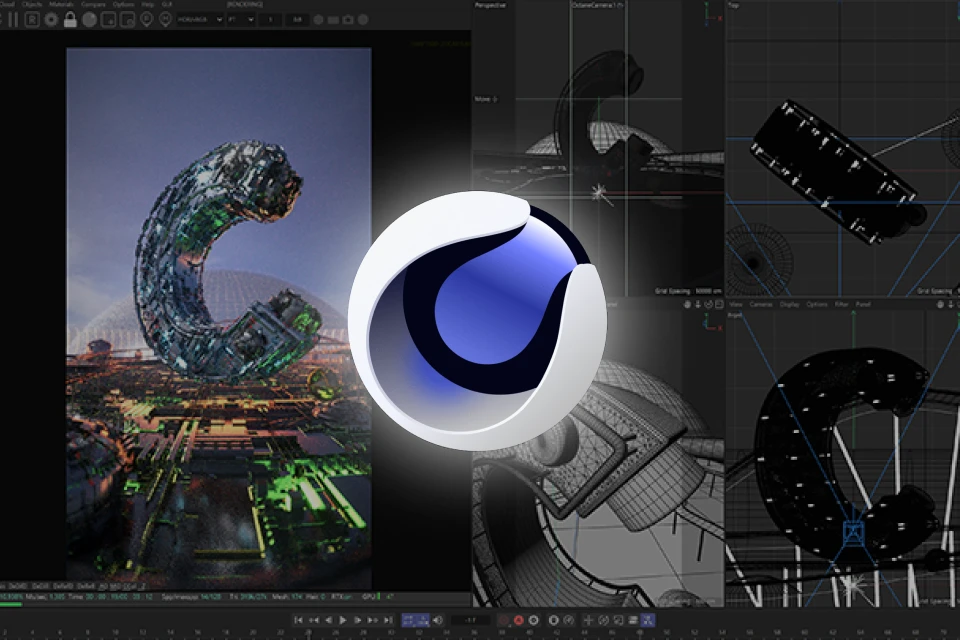Toggle scale keying icon
Screen dimensions: 960x640
coord(618,620)
